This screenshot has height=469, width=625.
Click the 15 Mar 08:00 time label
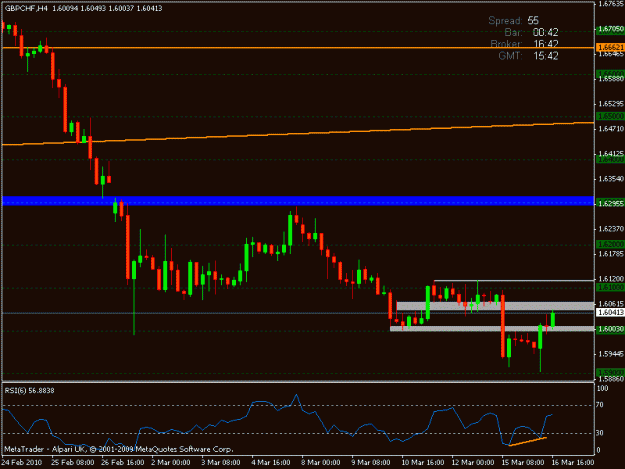point(523,462)
